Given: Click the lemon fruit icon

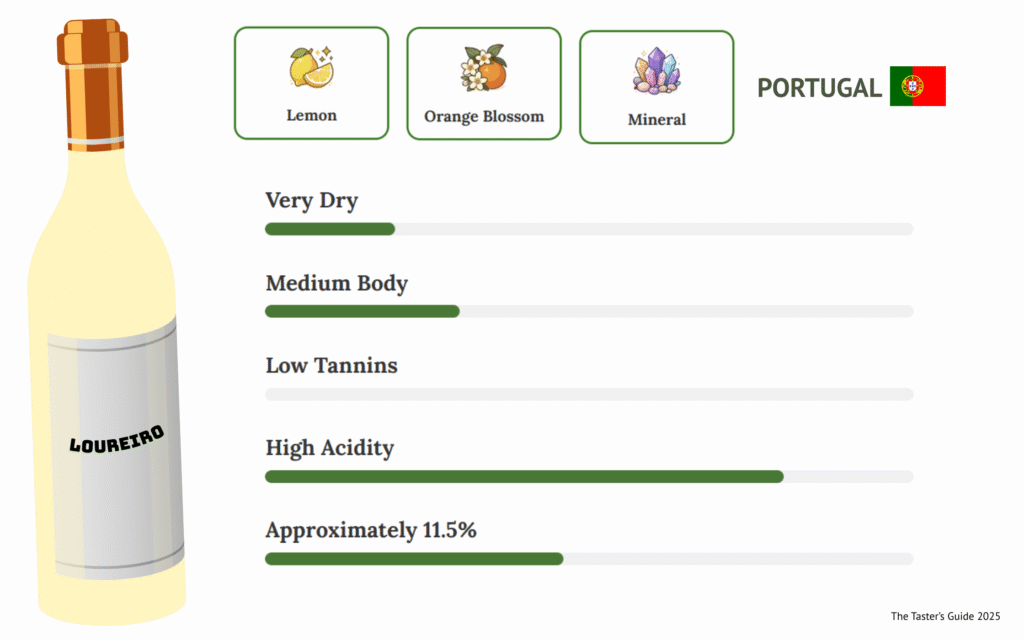Looking at the screenshot, I should [311, 68].
